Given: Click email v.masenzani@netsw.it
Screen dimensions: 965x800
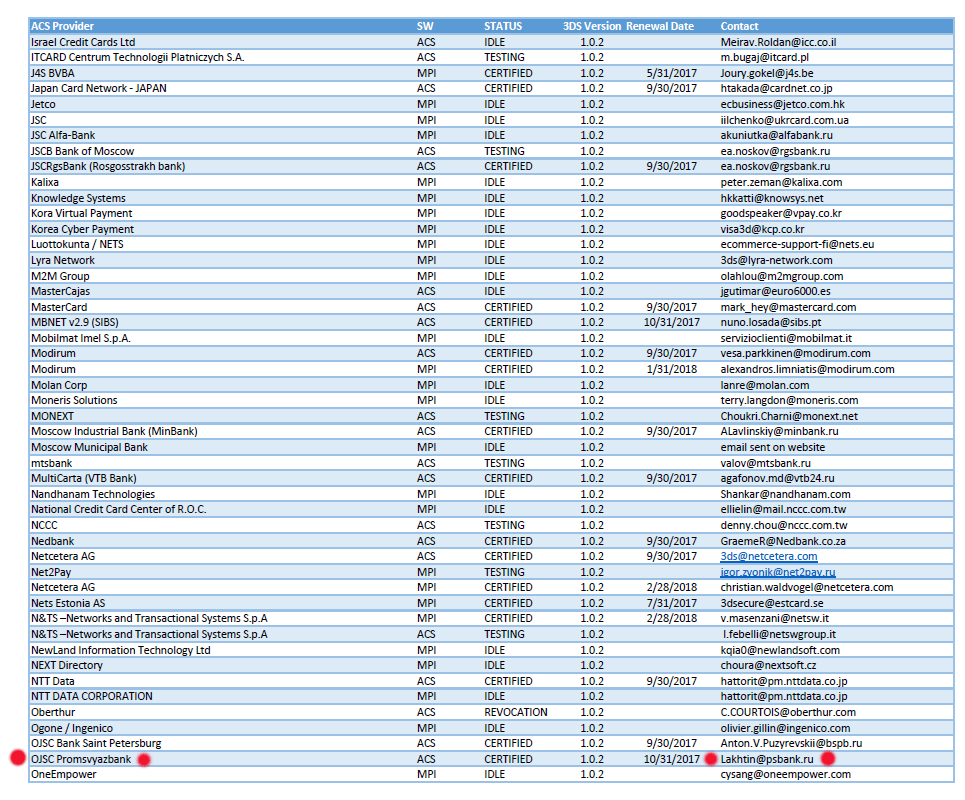Looking at the screenshot, I should click(775, 618).
